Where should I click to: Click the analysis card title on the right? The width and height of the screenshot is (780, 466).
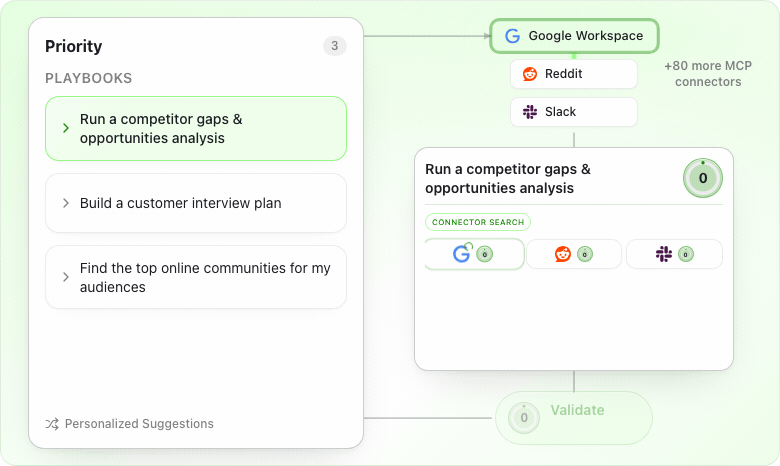(508, 179)
